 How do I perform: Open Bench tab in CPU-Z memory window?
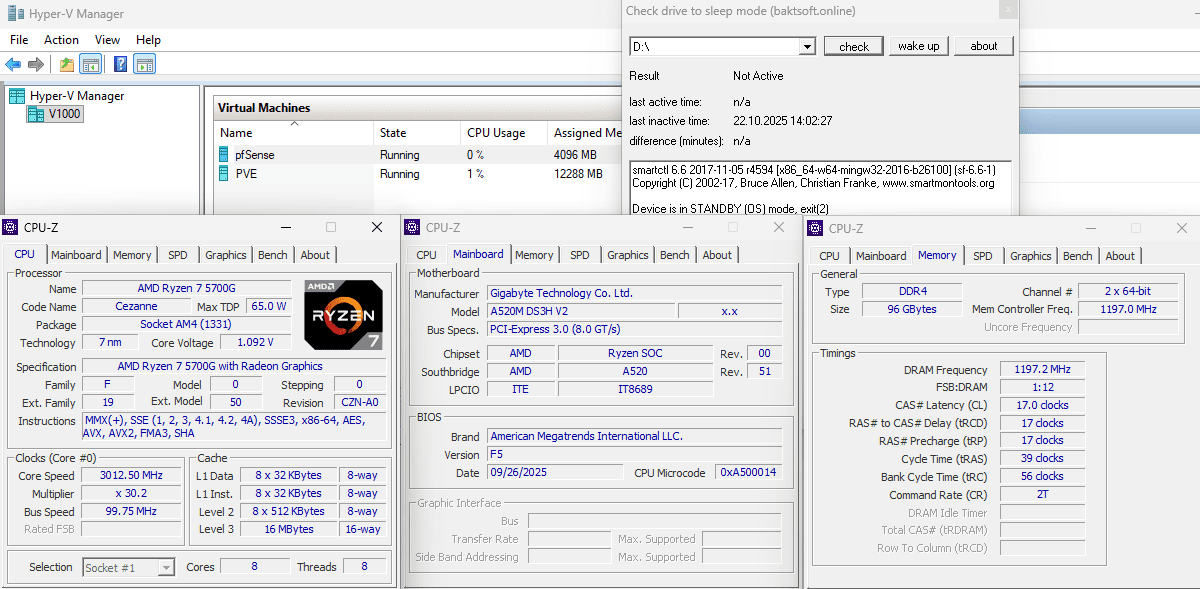(1078, 256)
